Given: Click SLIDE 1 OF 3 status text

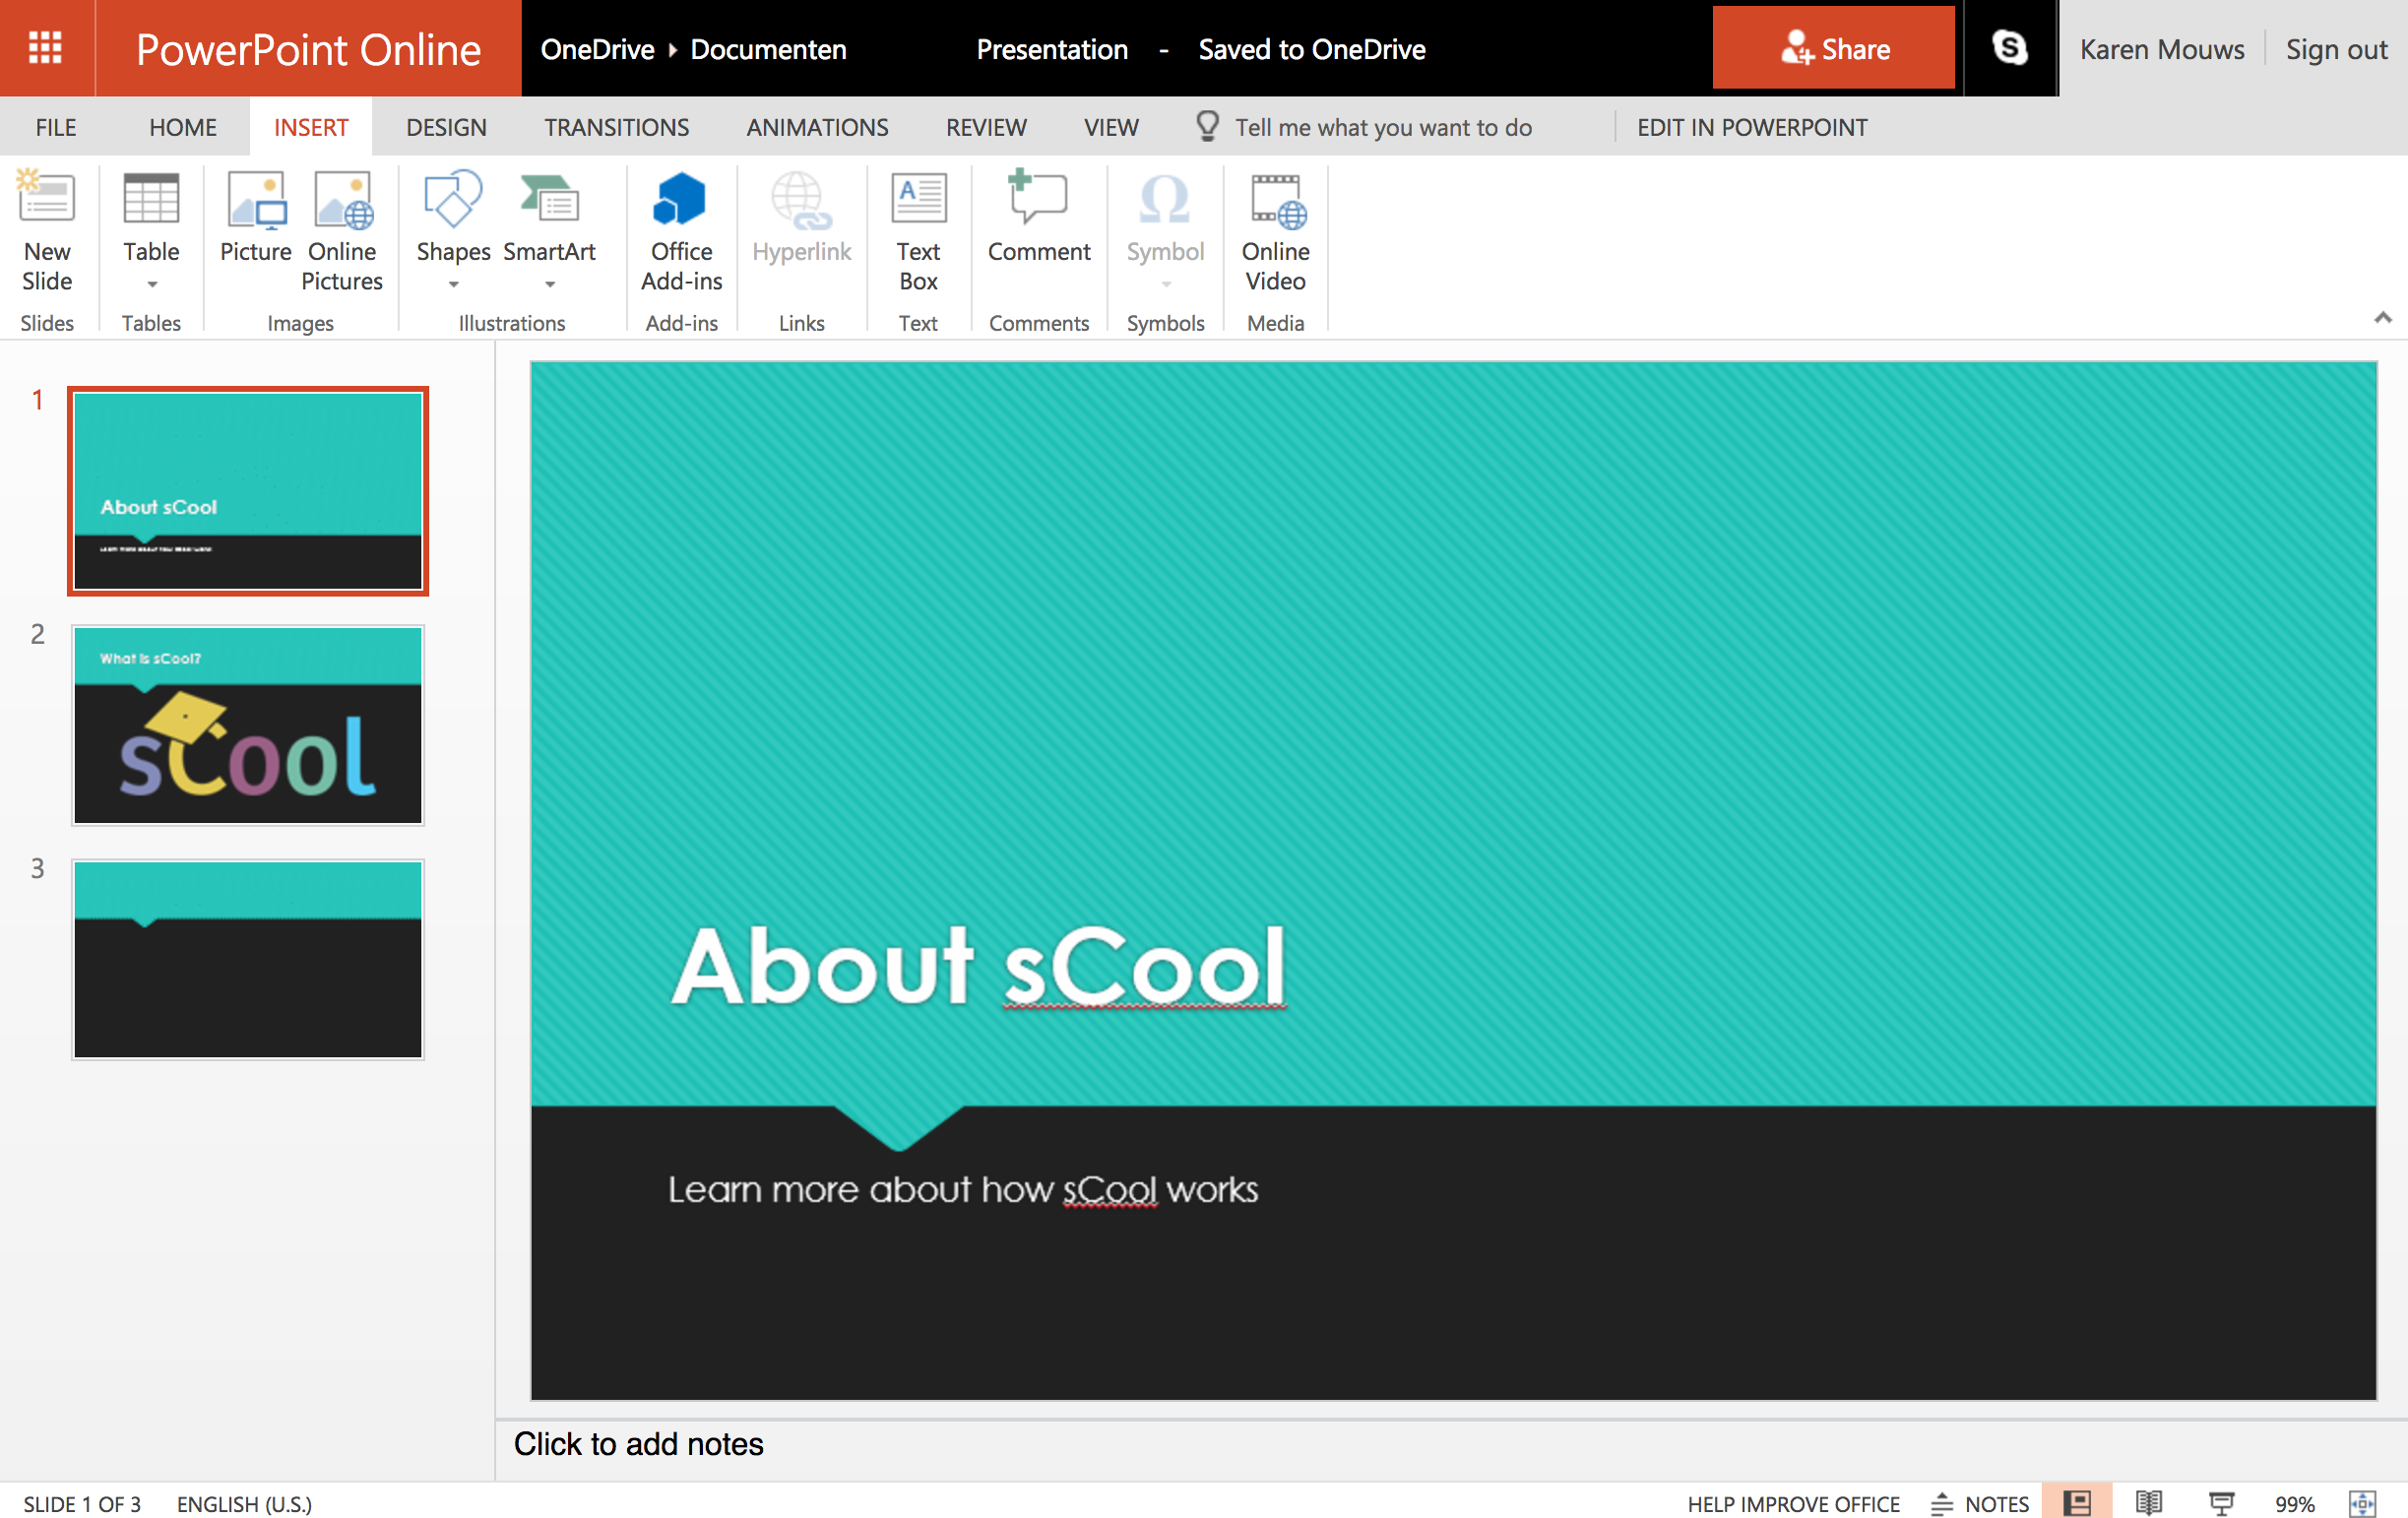Looking at the screenshot, I should pos(81,1503).
